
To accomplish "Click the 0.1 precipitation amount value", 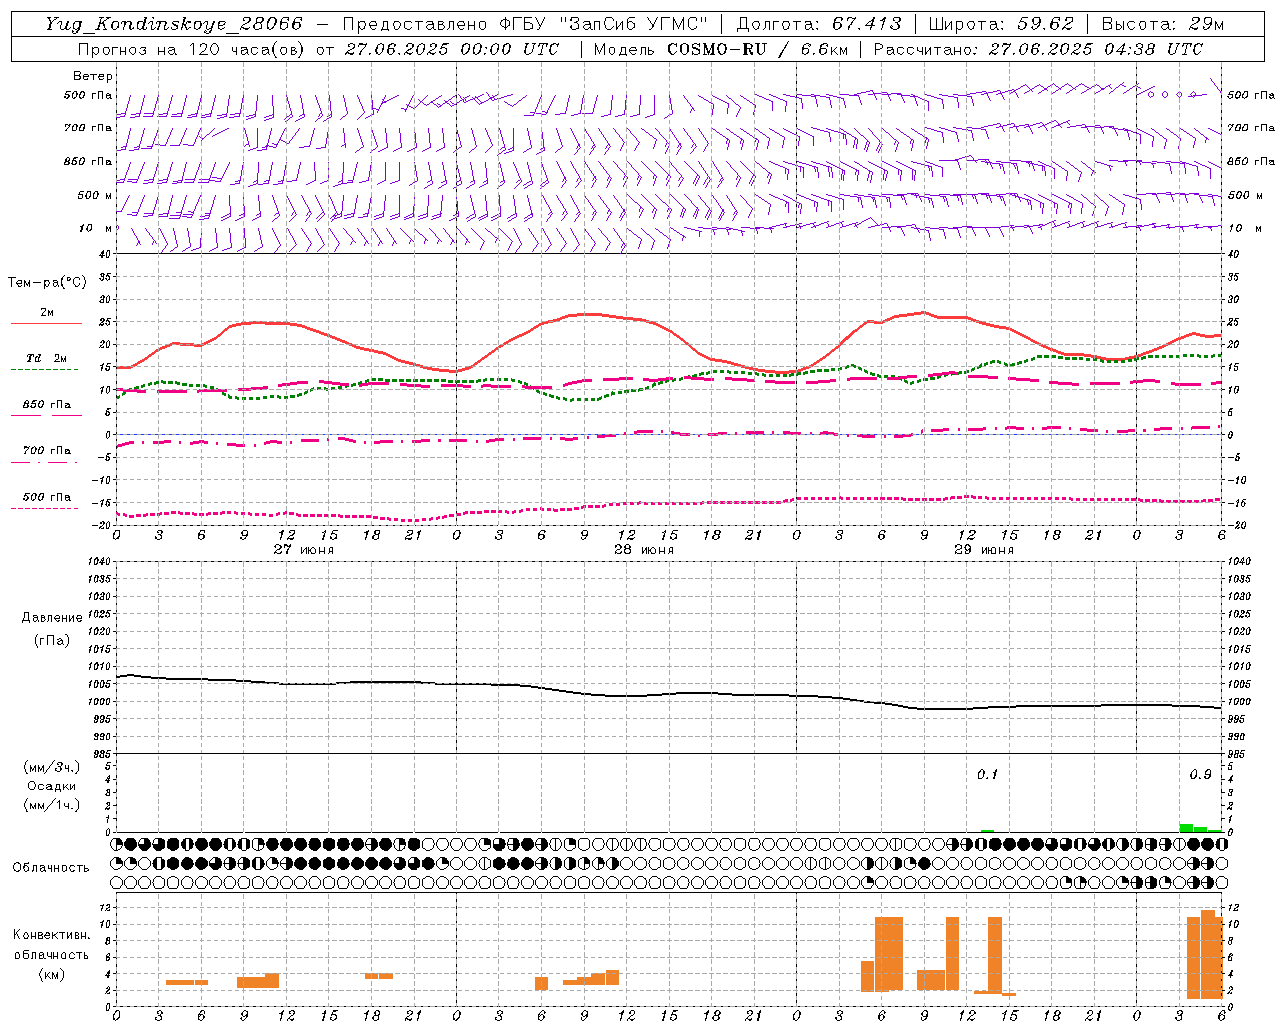I will click(987, 774).
